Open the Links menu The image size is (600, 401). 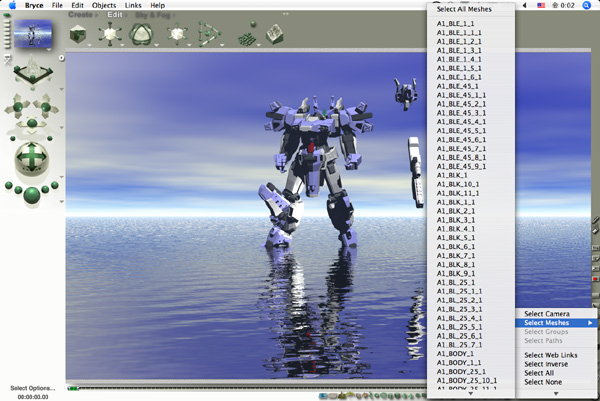(x=133, y=5)
